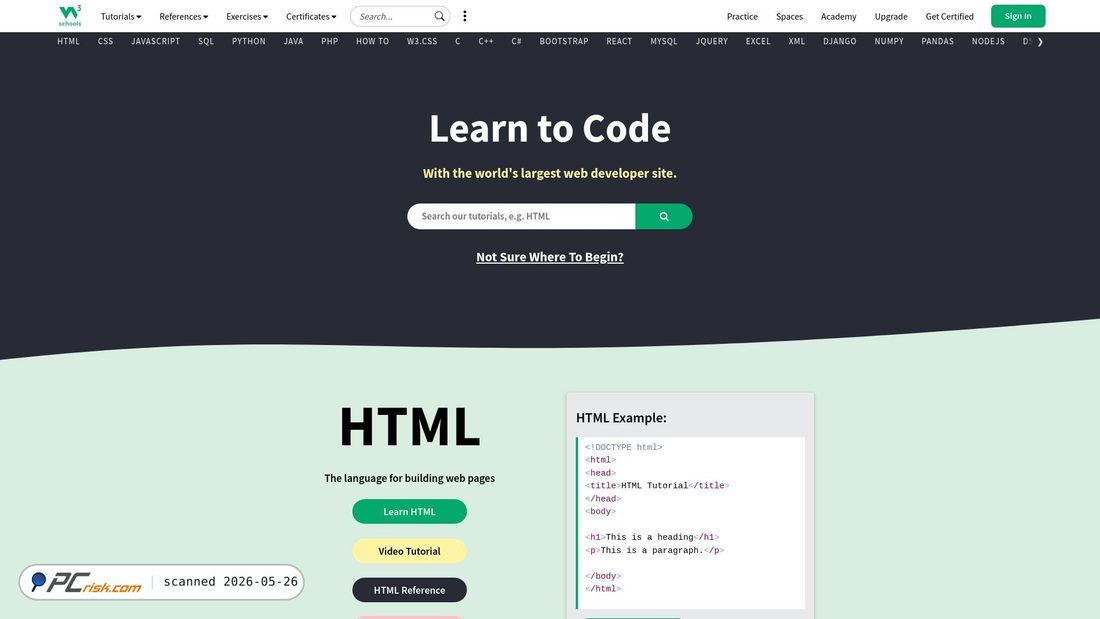Click the 'HTML Example:' title

pyautogui.click(x=622, y=418)
